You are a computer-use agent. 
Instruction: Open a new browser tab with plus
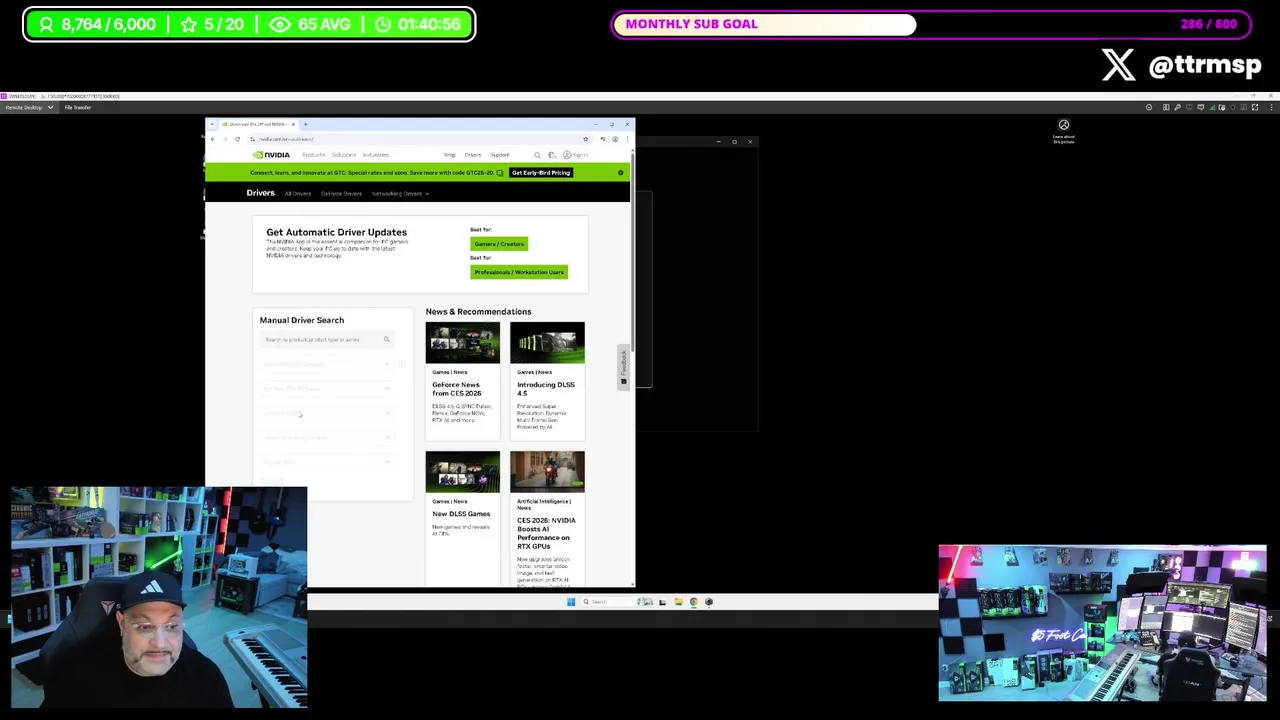click(306, 125)
